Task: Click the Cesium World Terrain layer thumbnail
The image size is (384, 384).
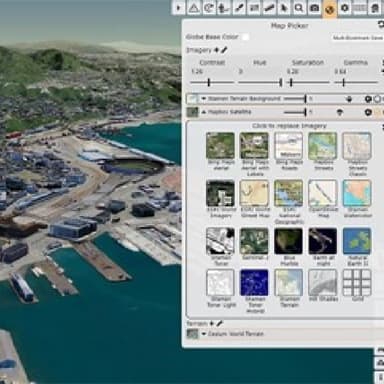Action: (x=192, y=334)
